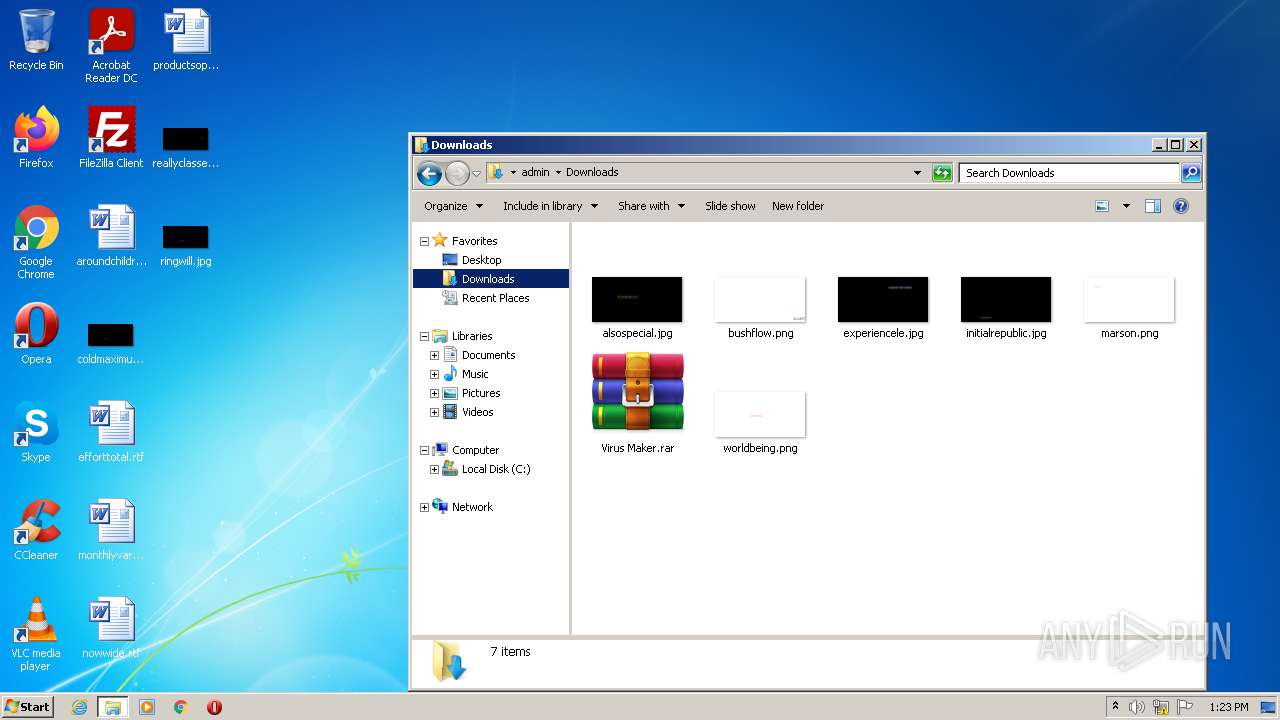Collapse the Libraries tree group
Image resolution: width=1280 pixels, height=720 pixels.
pos(424,336)
